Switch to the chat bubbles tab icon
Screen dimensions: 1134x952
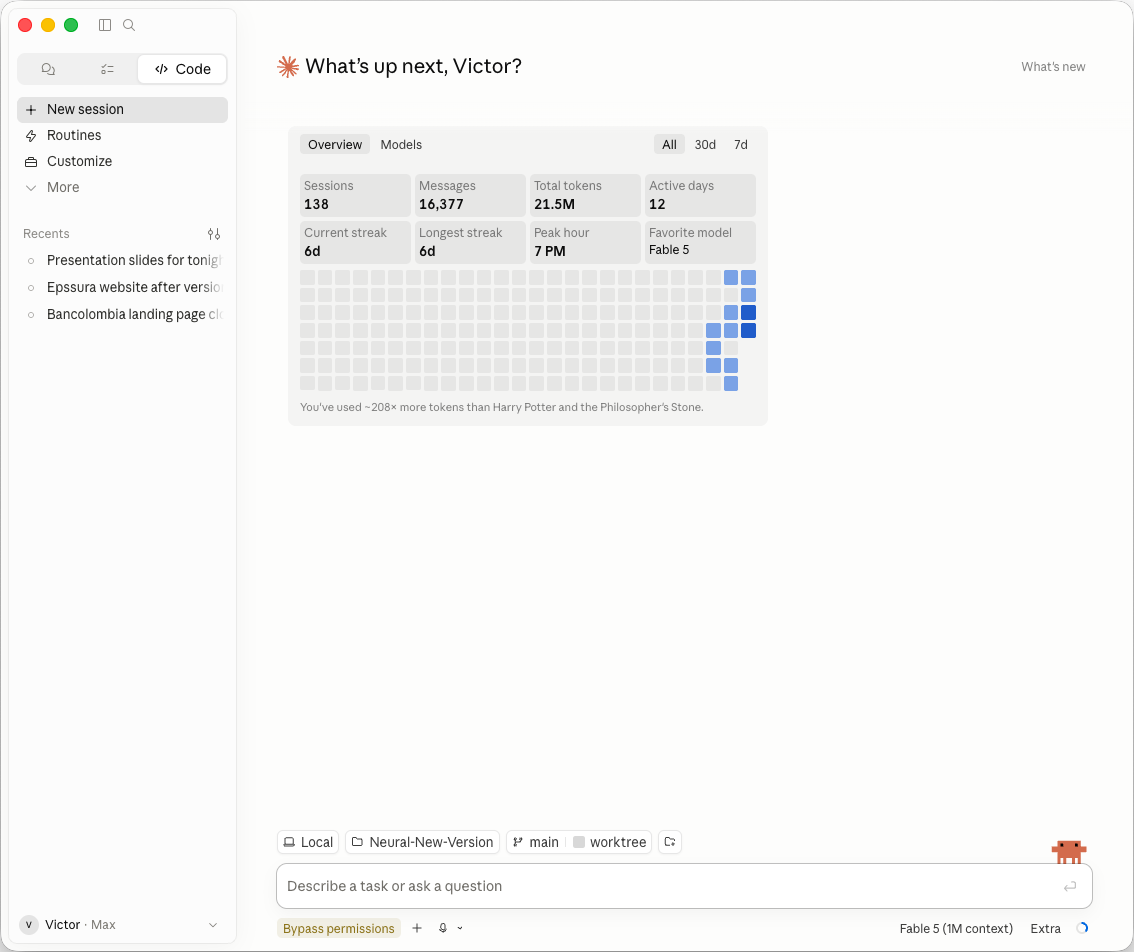[48, 69]
